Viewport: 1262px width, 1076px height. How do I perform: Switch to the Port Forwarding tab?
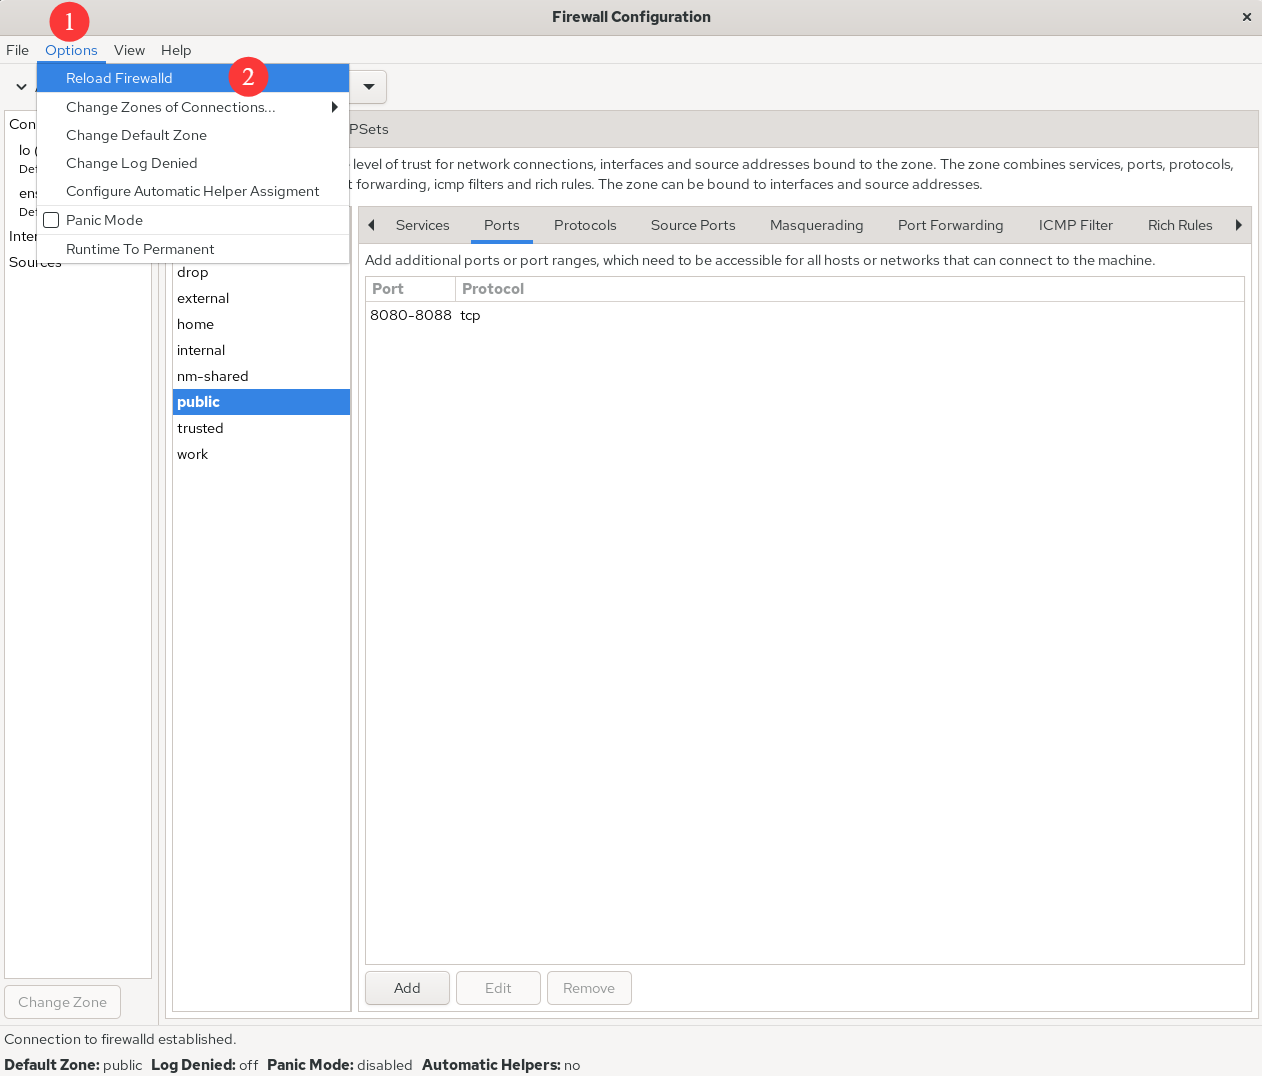click(950, 225)
